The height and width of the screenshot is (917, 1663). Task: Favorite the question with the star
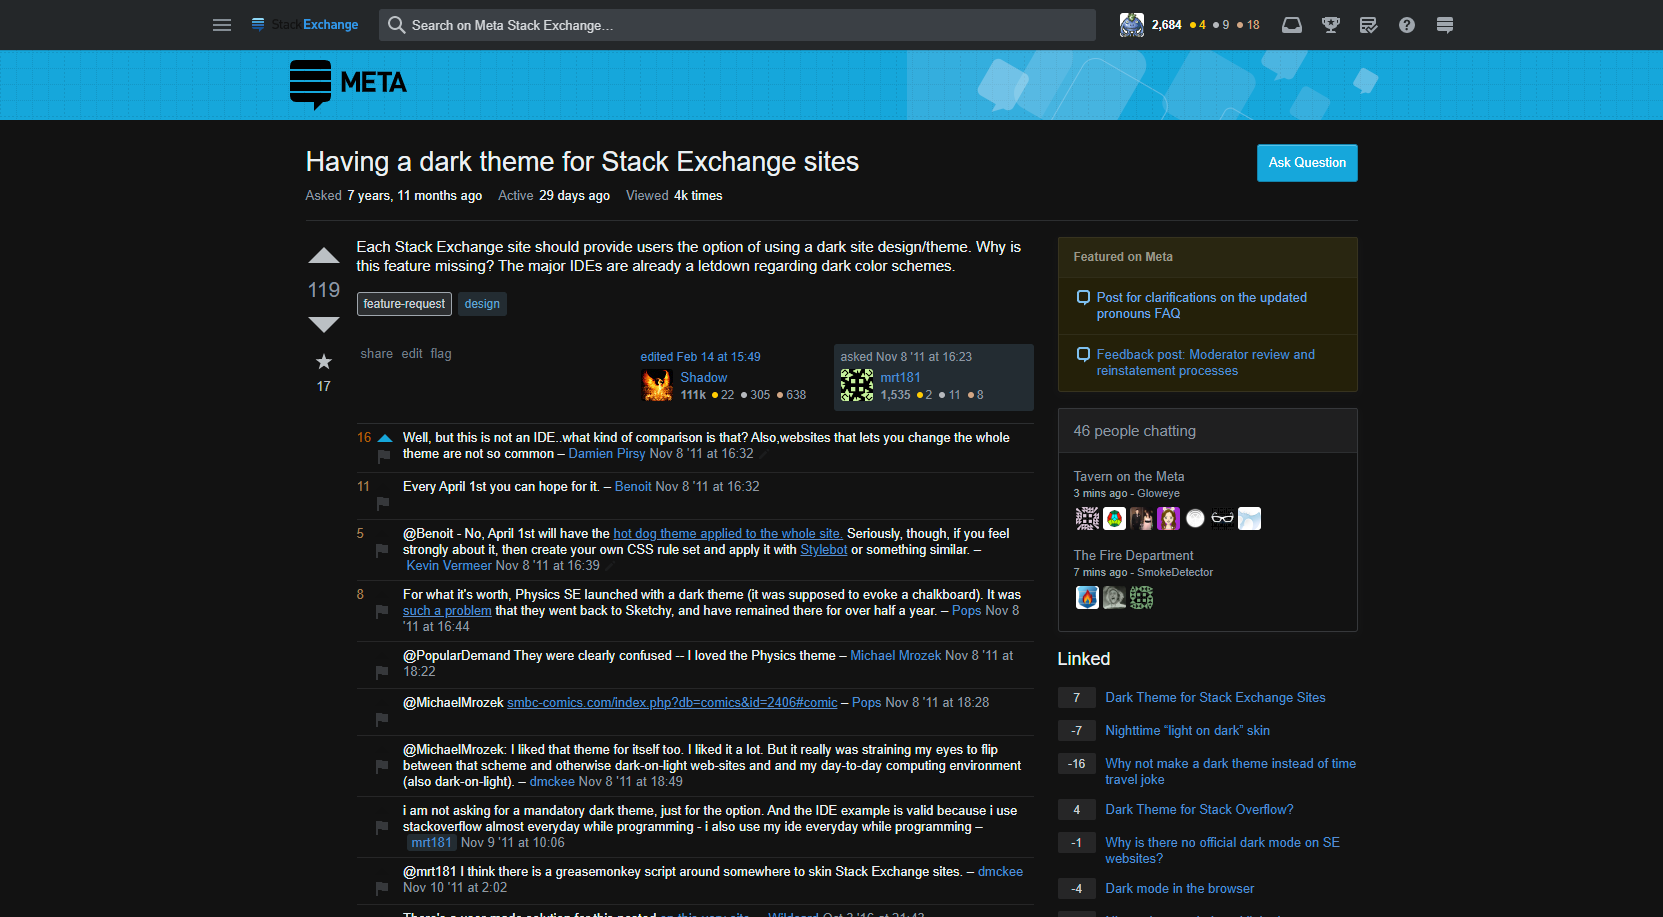point(323,361)
